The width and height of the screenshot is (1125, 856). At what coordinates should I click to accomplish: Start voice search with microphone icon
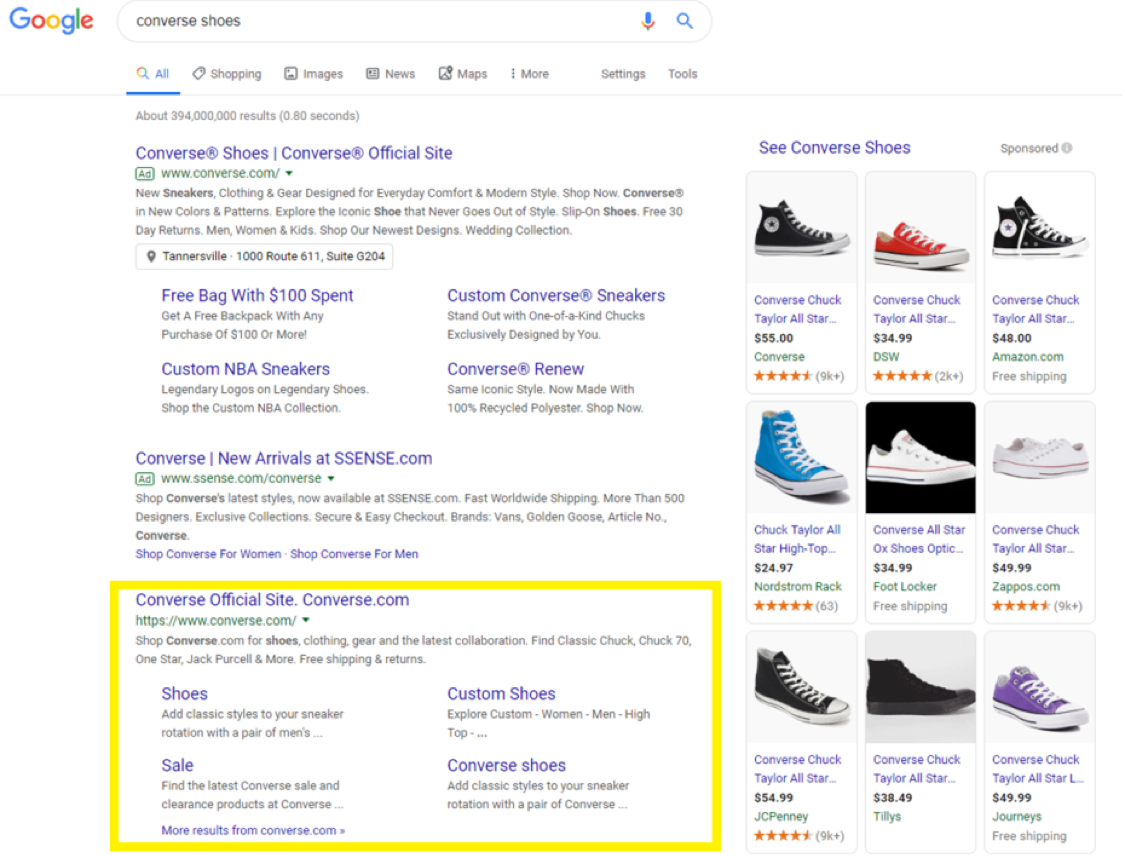point(648,21)
